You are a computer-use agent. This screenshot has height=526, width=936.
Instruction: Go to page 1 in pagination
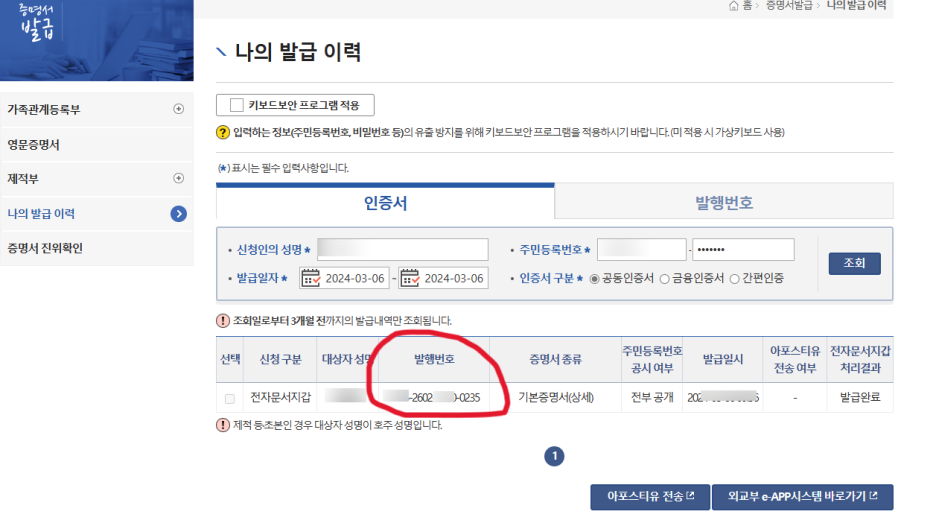click(554, 457)
